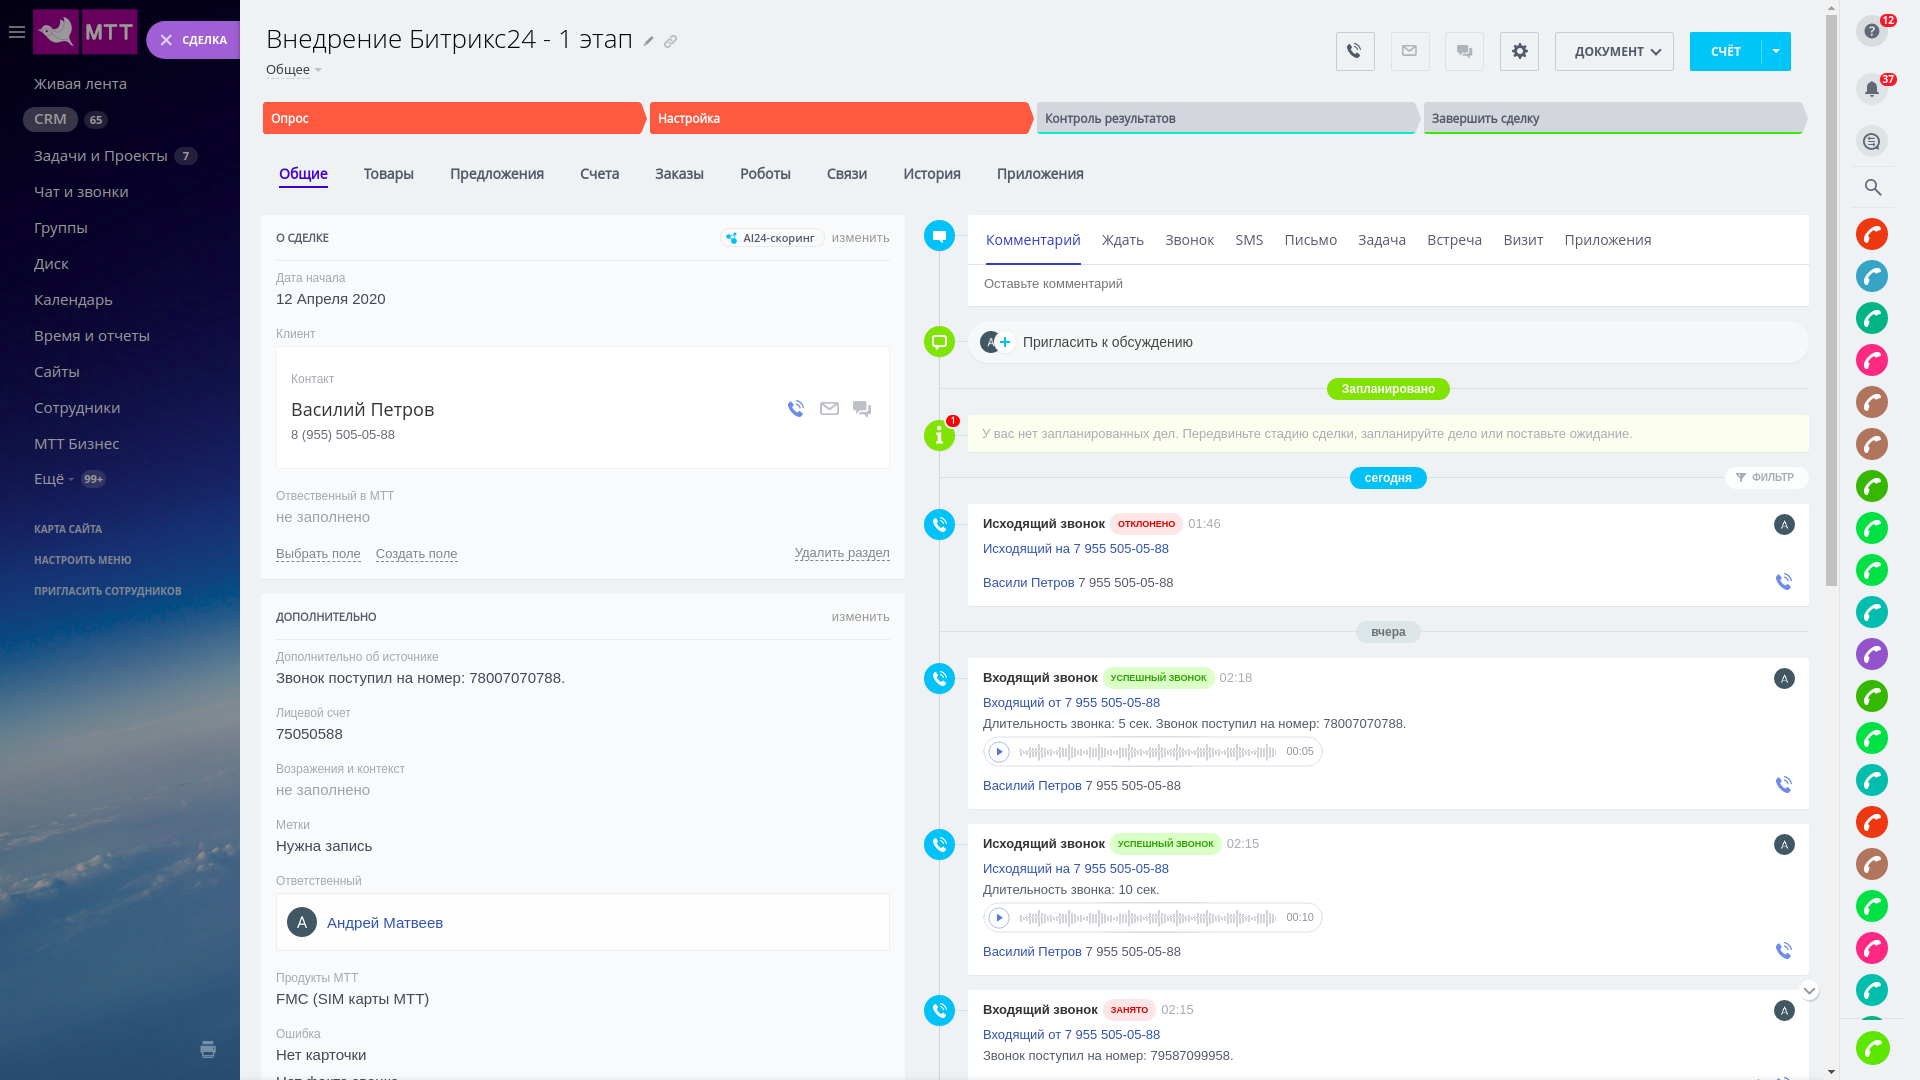Viewport: 1920px width, 1080px height.
Task: Switch to the Предложения tab
Action: coord(497,174)
